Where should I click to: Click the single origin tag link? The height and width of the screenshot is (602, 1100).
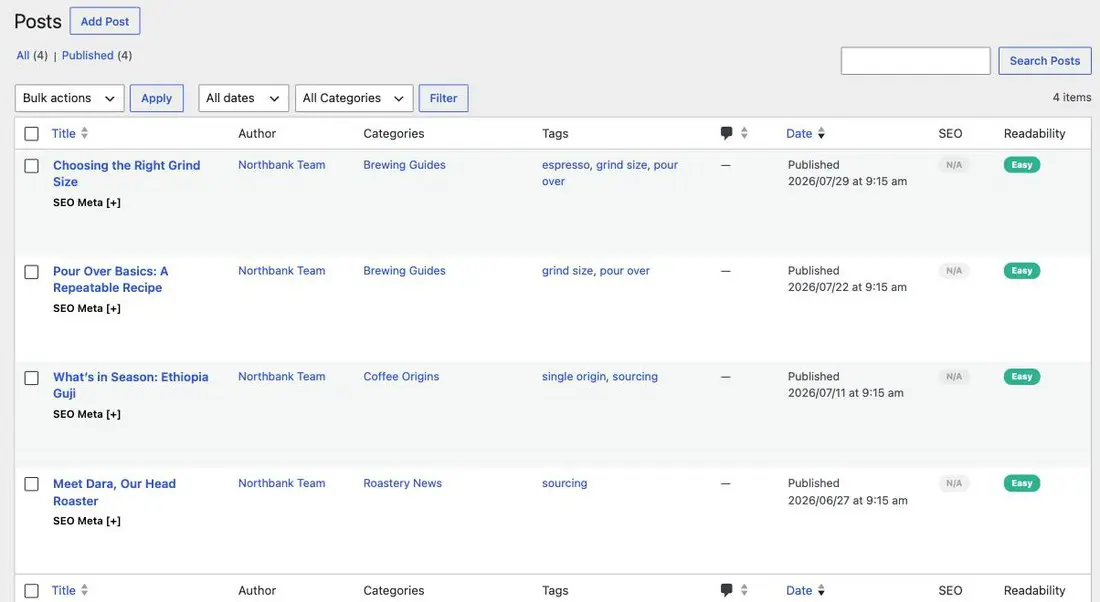574,377
